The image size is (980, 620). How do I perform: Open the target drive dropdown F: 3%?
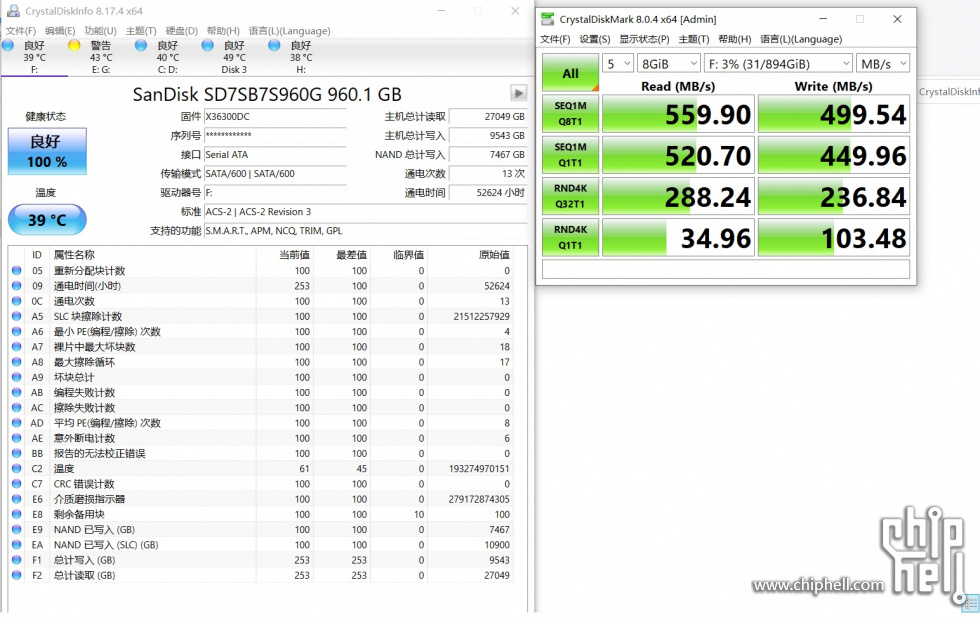click(778, 63)
